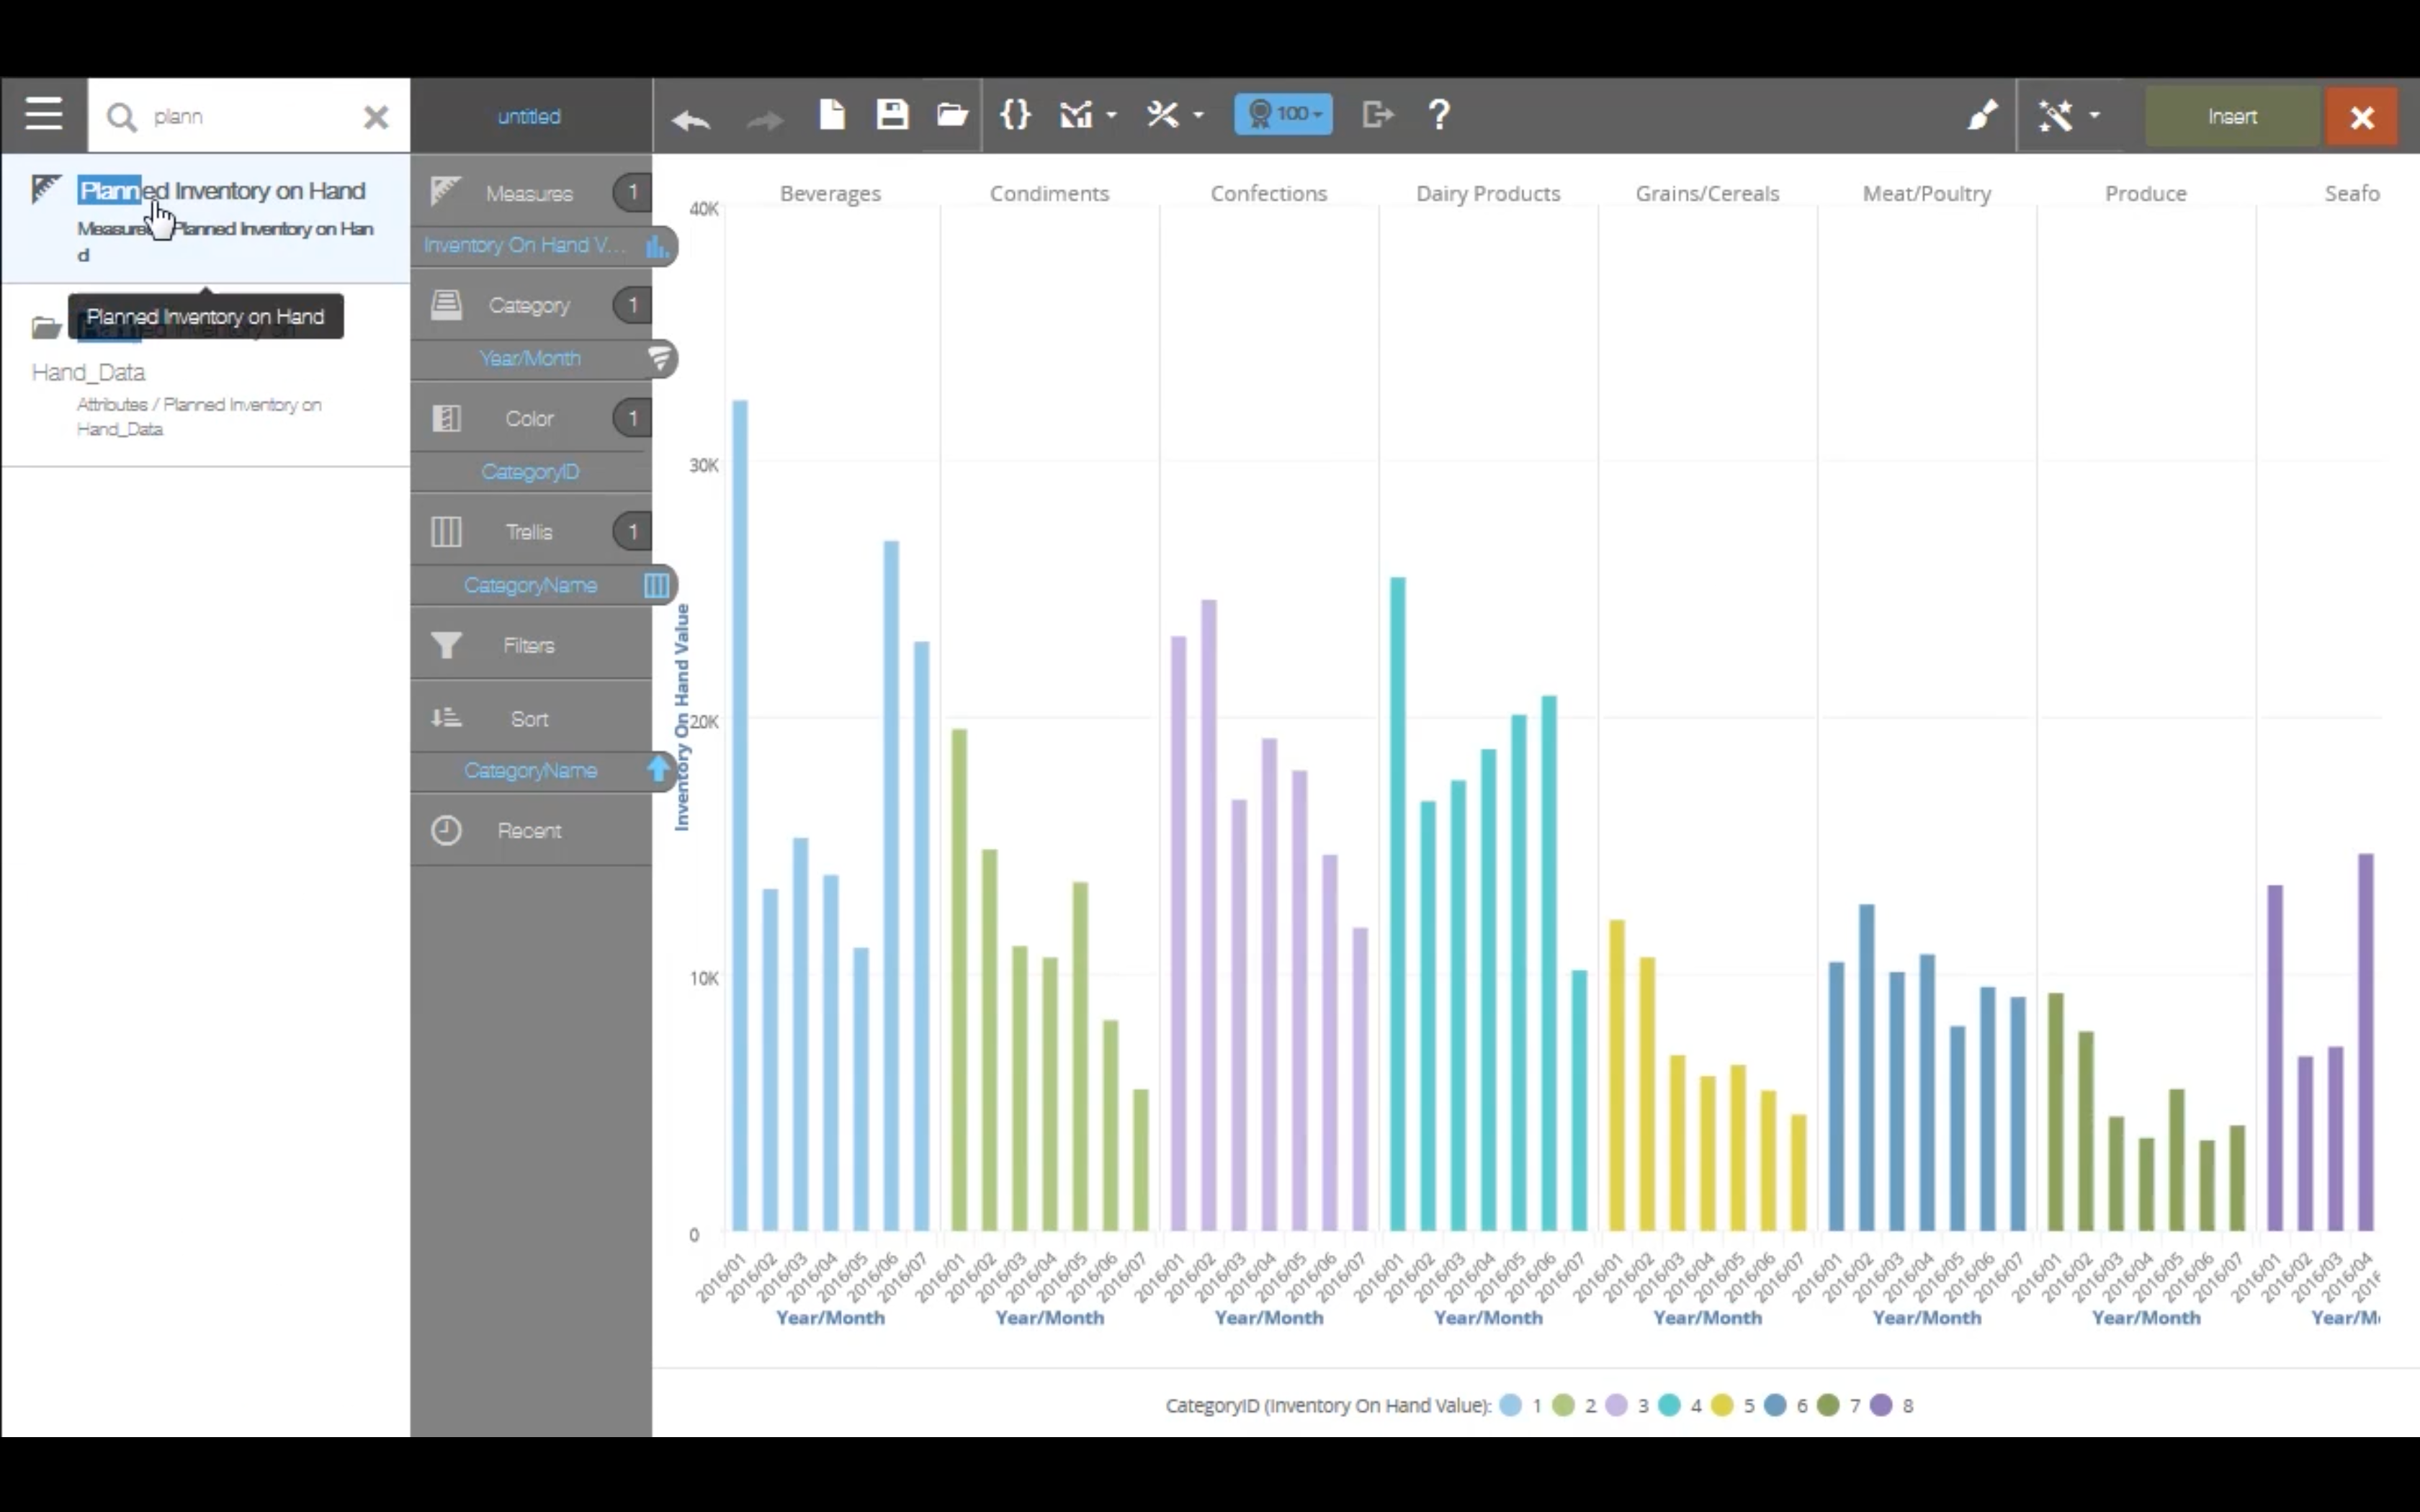Select the 'CategoryName' sort chip
This screenshot has height=1512, width=2420.
pos(530,770)
